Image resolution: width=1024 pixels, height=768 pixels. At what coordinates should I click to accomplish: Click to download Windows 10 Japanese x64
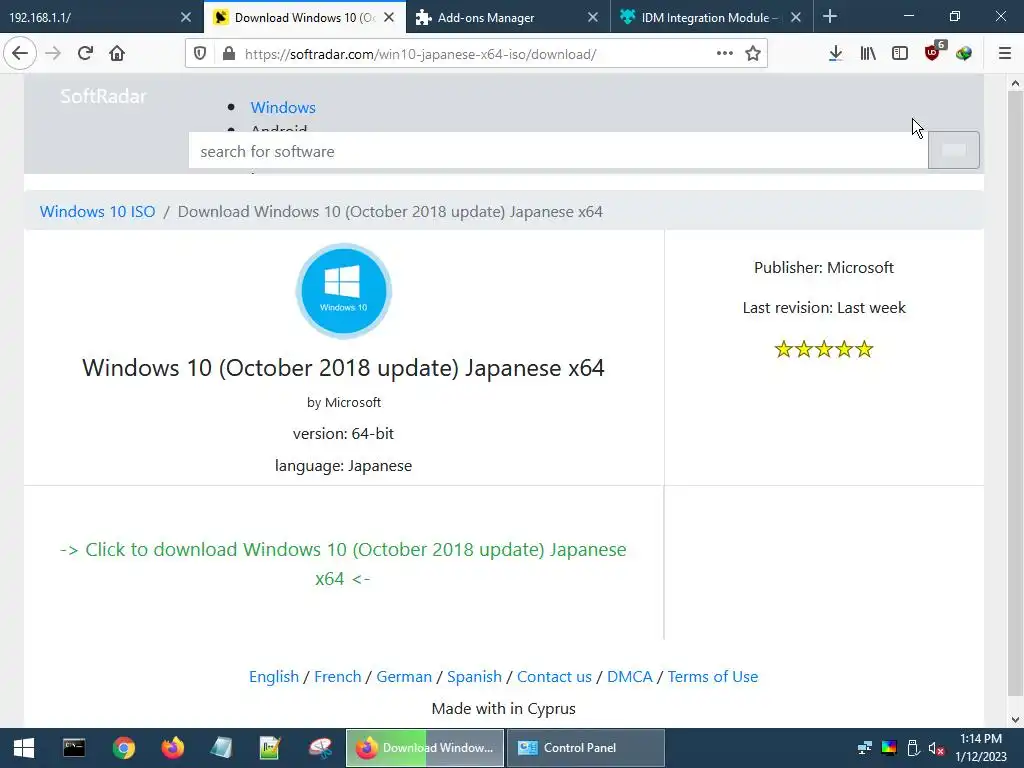pyautogui.click(x=343, y=564)
